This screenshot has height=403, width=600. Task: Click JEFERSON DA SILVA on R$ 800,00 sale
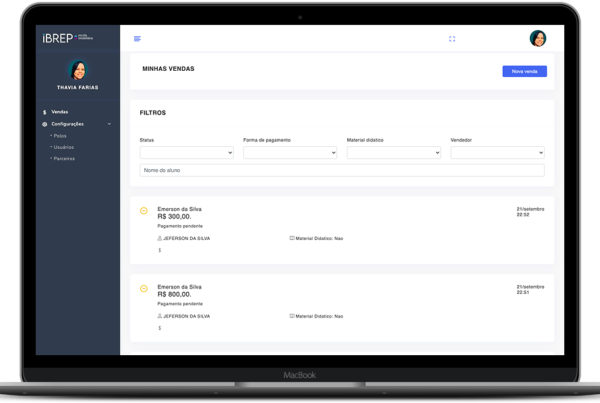coord(187,316)
